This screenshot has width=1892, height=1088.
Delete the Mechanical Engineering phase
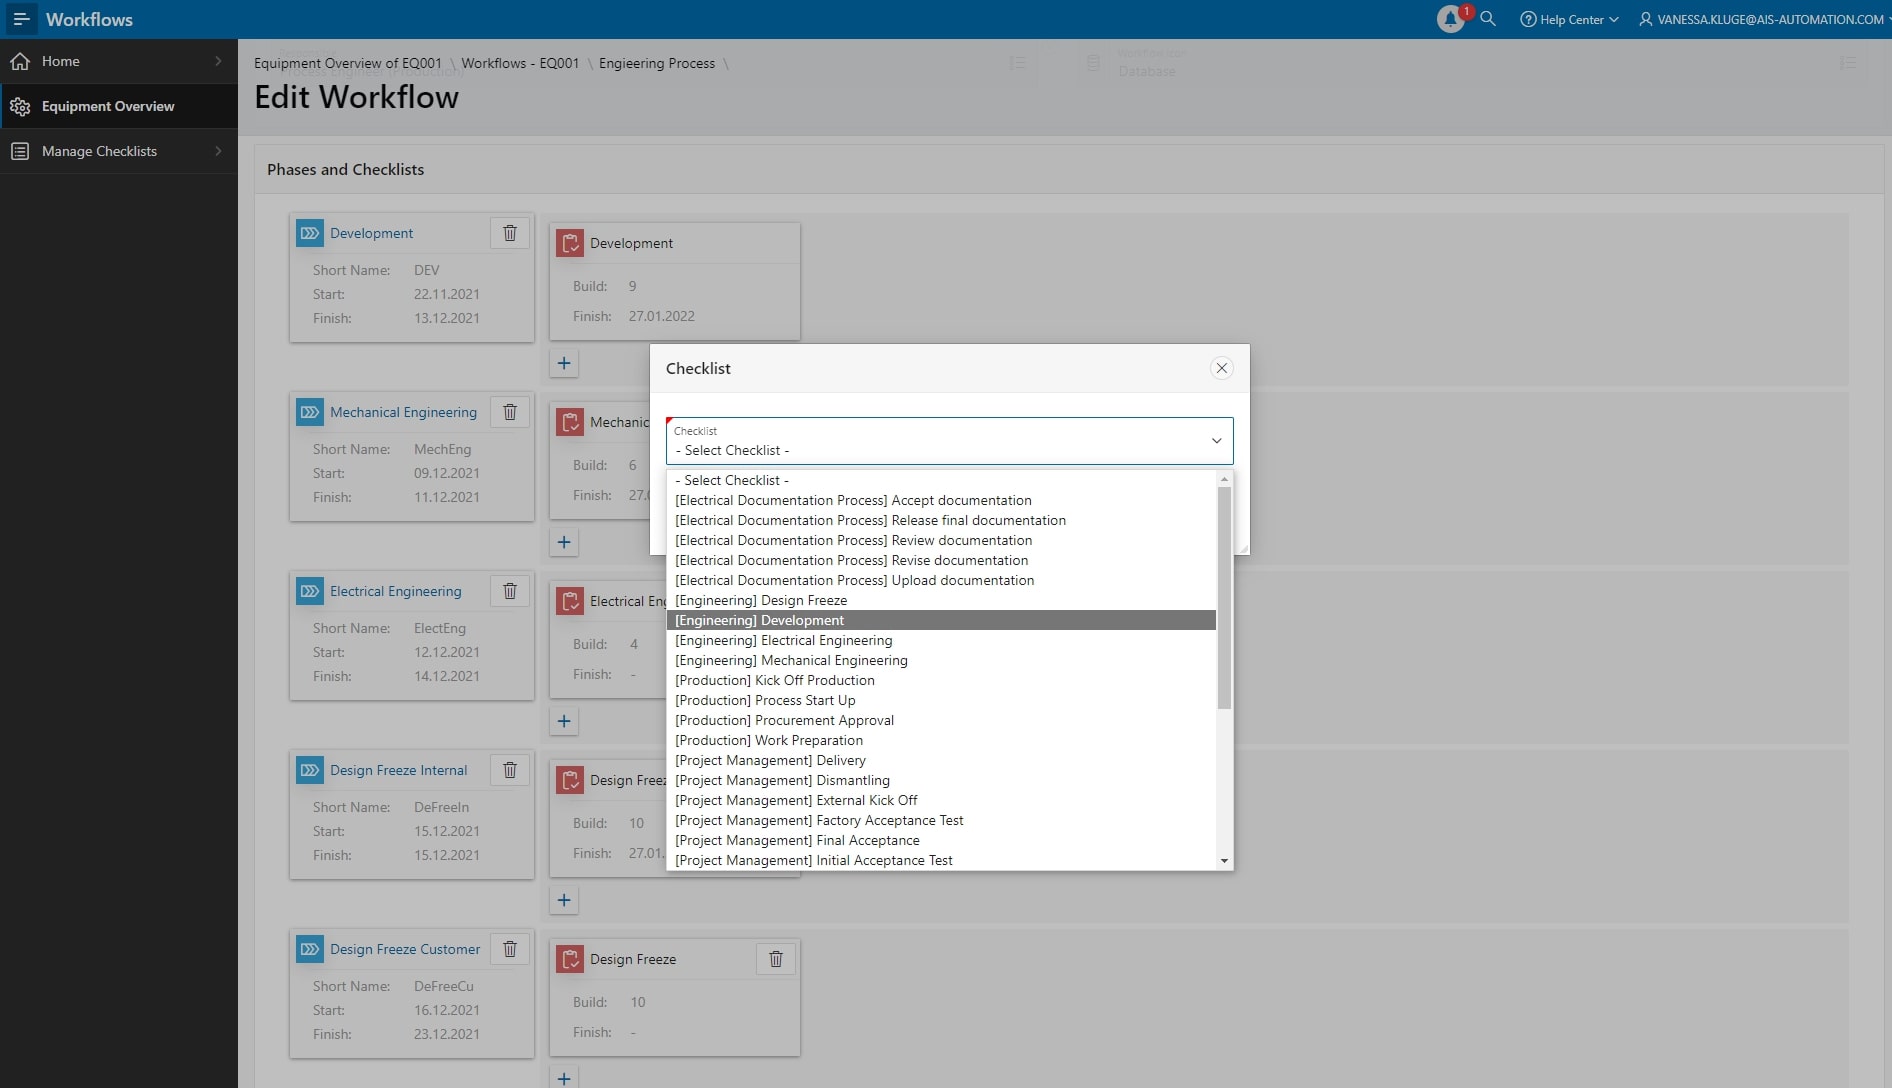(x=510, y=412)
